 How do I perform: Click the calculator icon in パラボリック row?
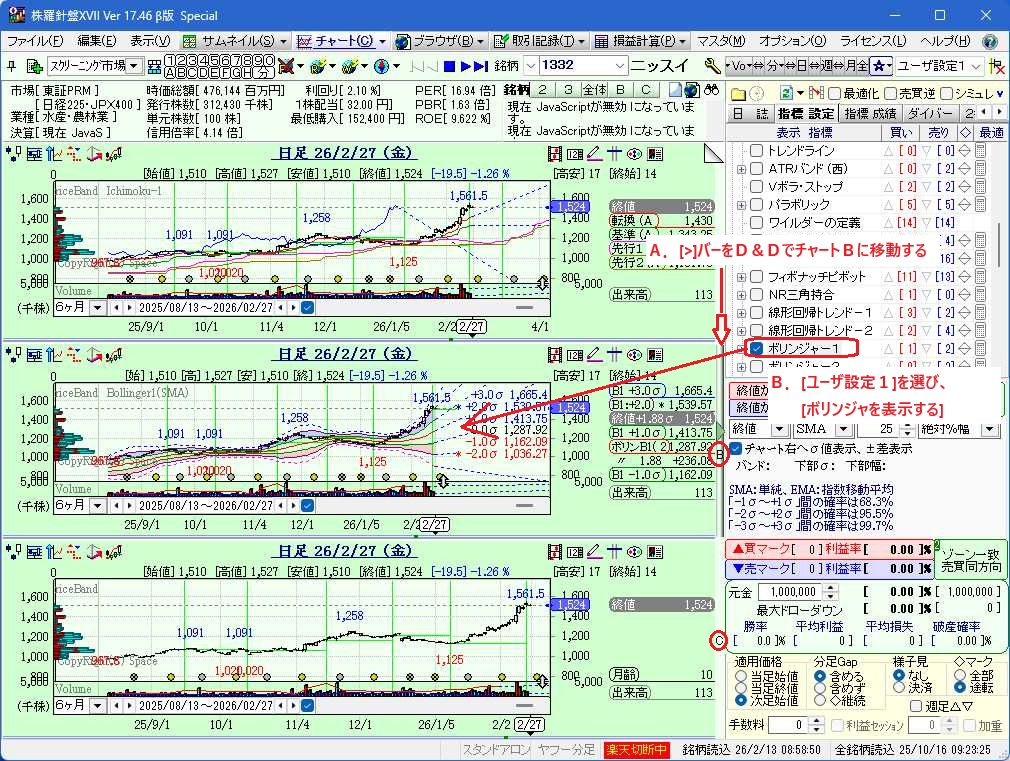pos(980,204)
